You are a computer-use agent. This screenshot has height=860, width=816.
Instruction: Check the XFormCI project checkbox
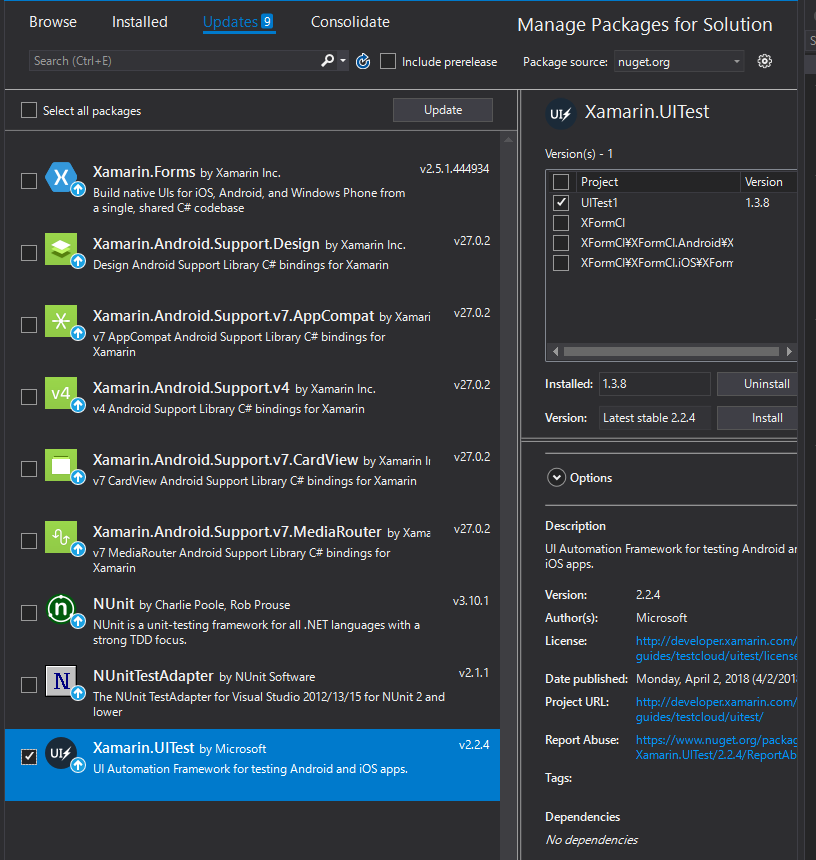click(560, 223)
